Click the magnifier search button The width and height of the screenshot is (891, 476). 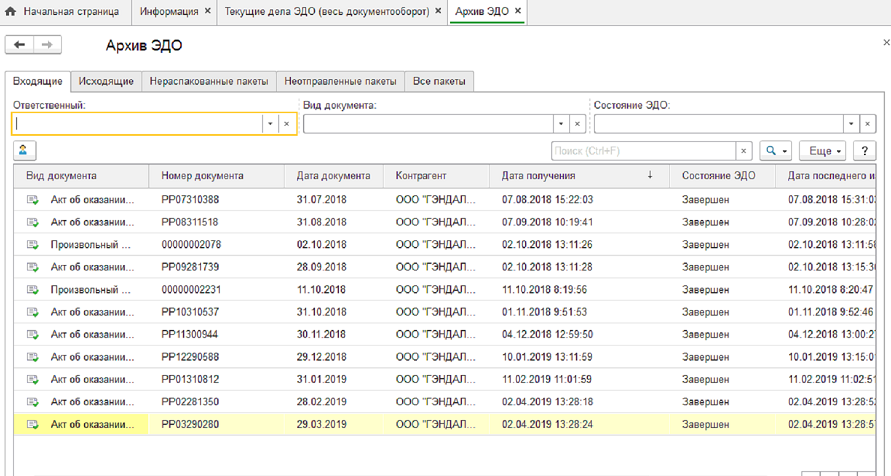click(776, 150)
